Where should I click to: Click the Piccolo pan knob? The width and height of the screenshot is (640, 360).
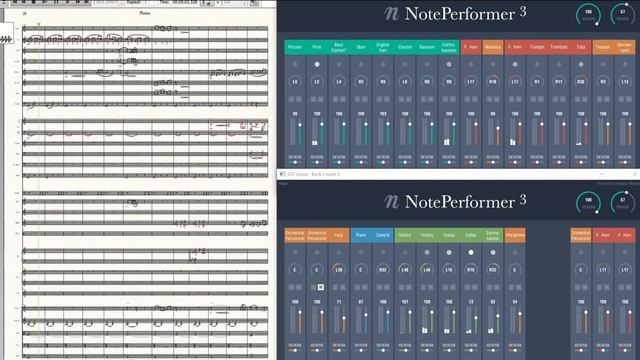click(295, 82)
